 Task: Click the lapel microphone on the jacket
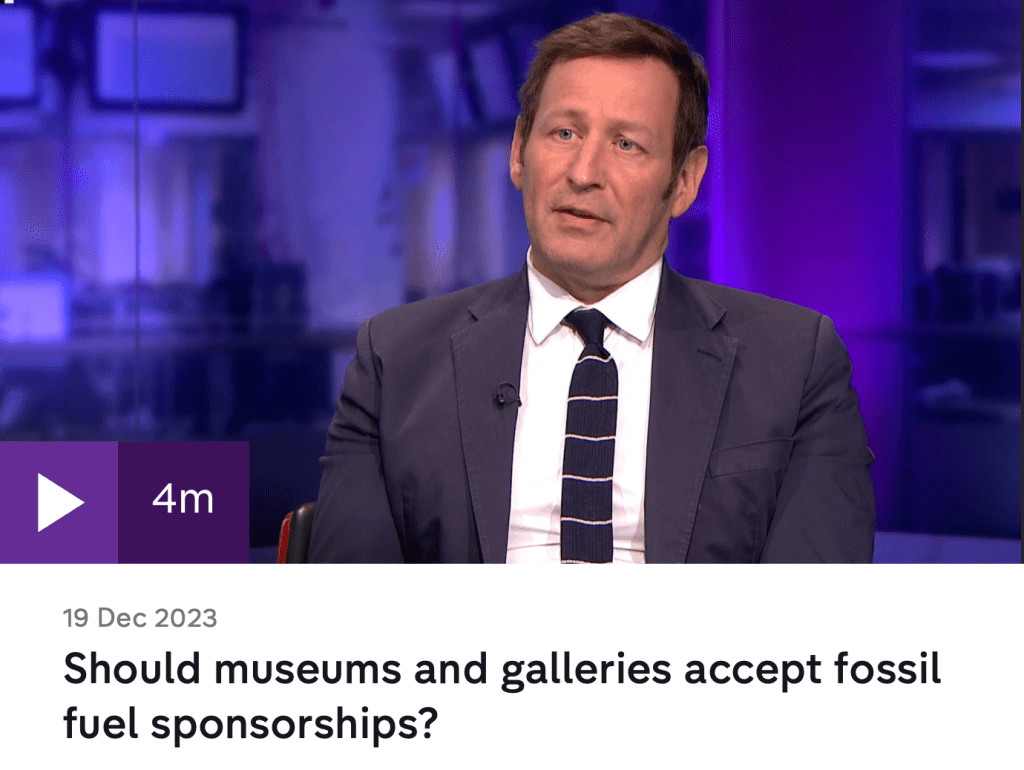point(505,395)
